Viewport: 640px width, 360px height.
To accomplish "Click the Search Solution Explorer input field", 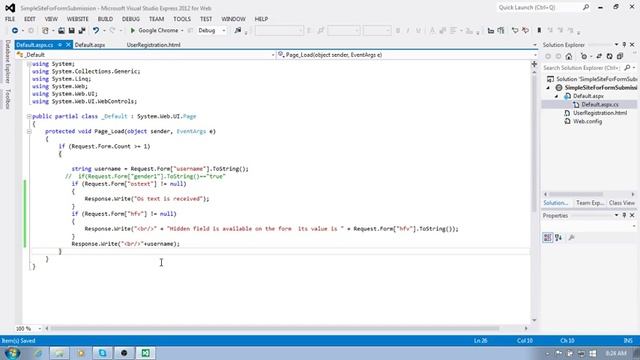I will pos(582,68).
